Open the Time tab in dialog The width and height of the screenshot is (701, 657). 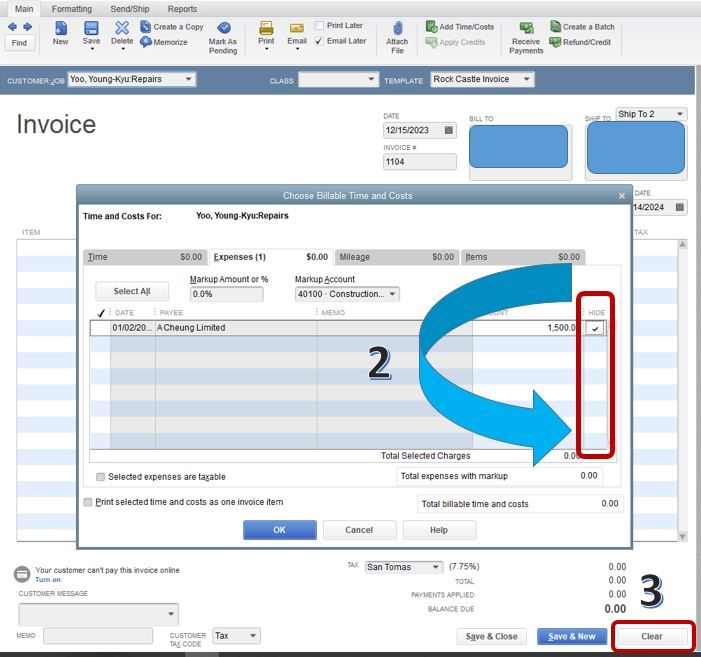[x=145, y=257]
